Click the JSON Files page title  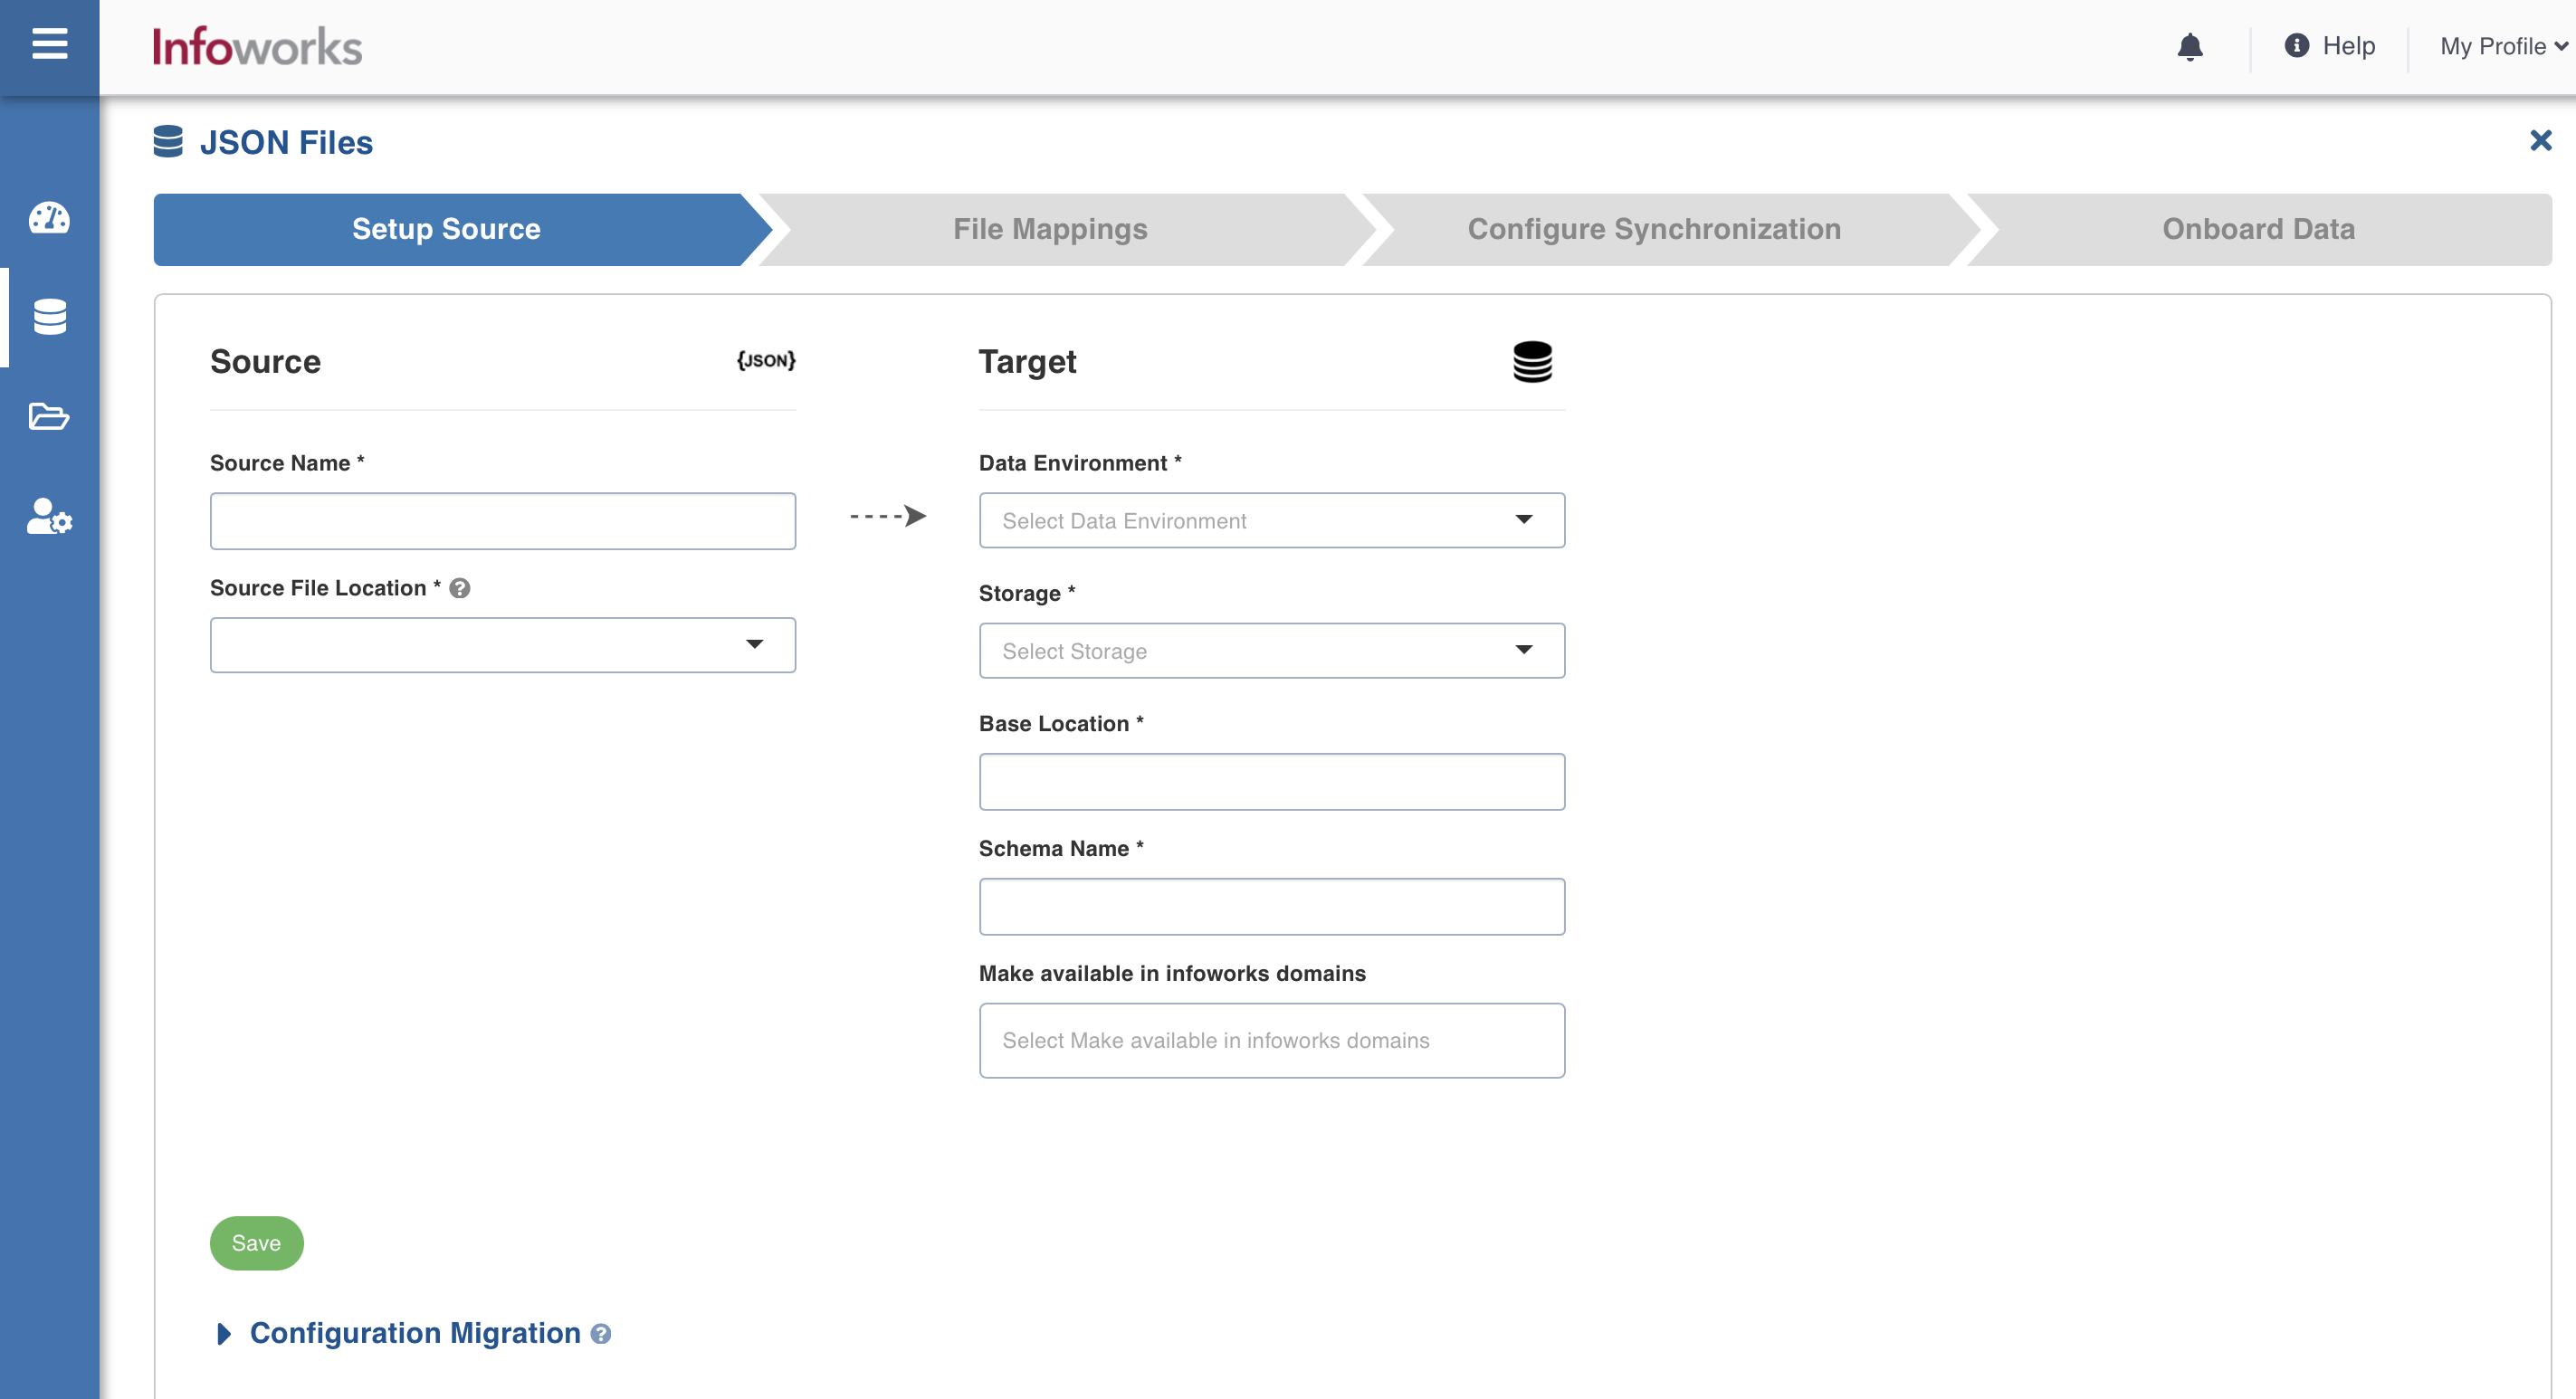pos(286,142)
